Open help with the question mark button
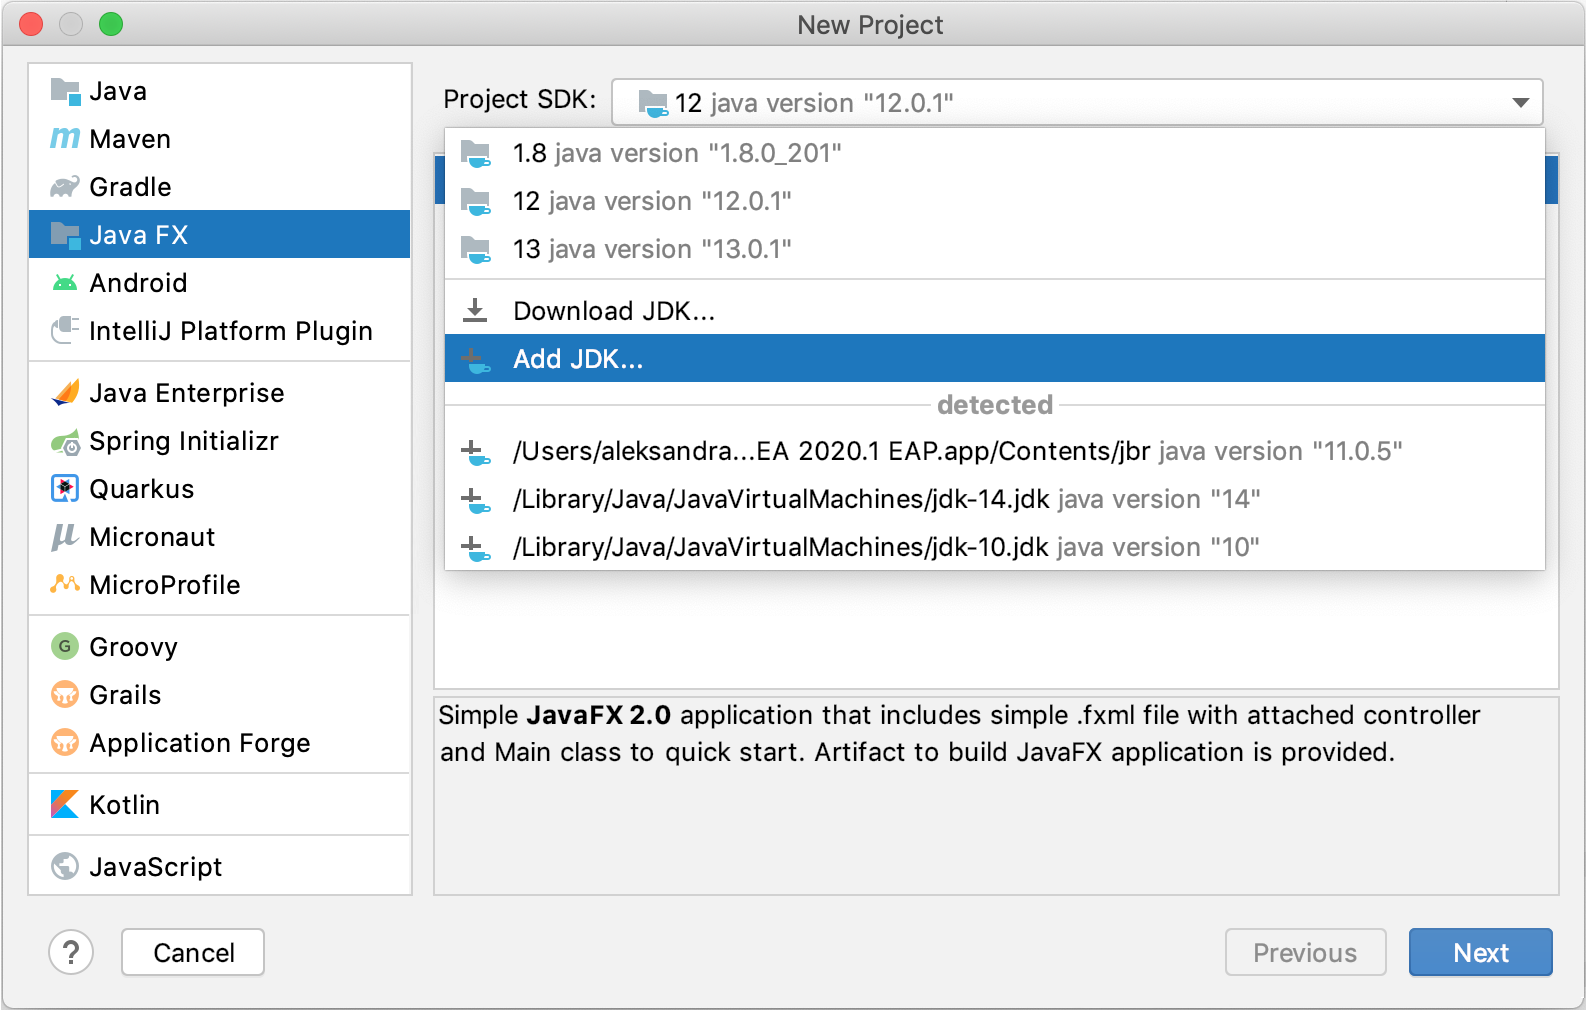Viewport: 1586px width, 1010px height. click(71, 952)
